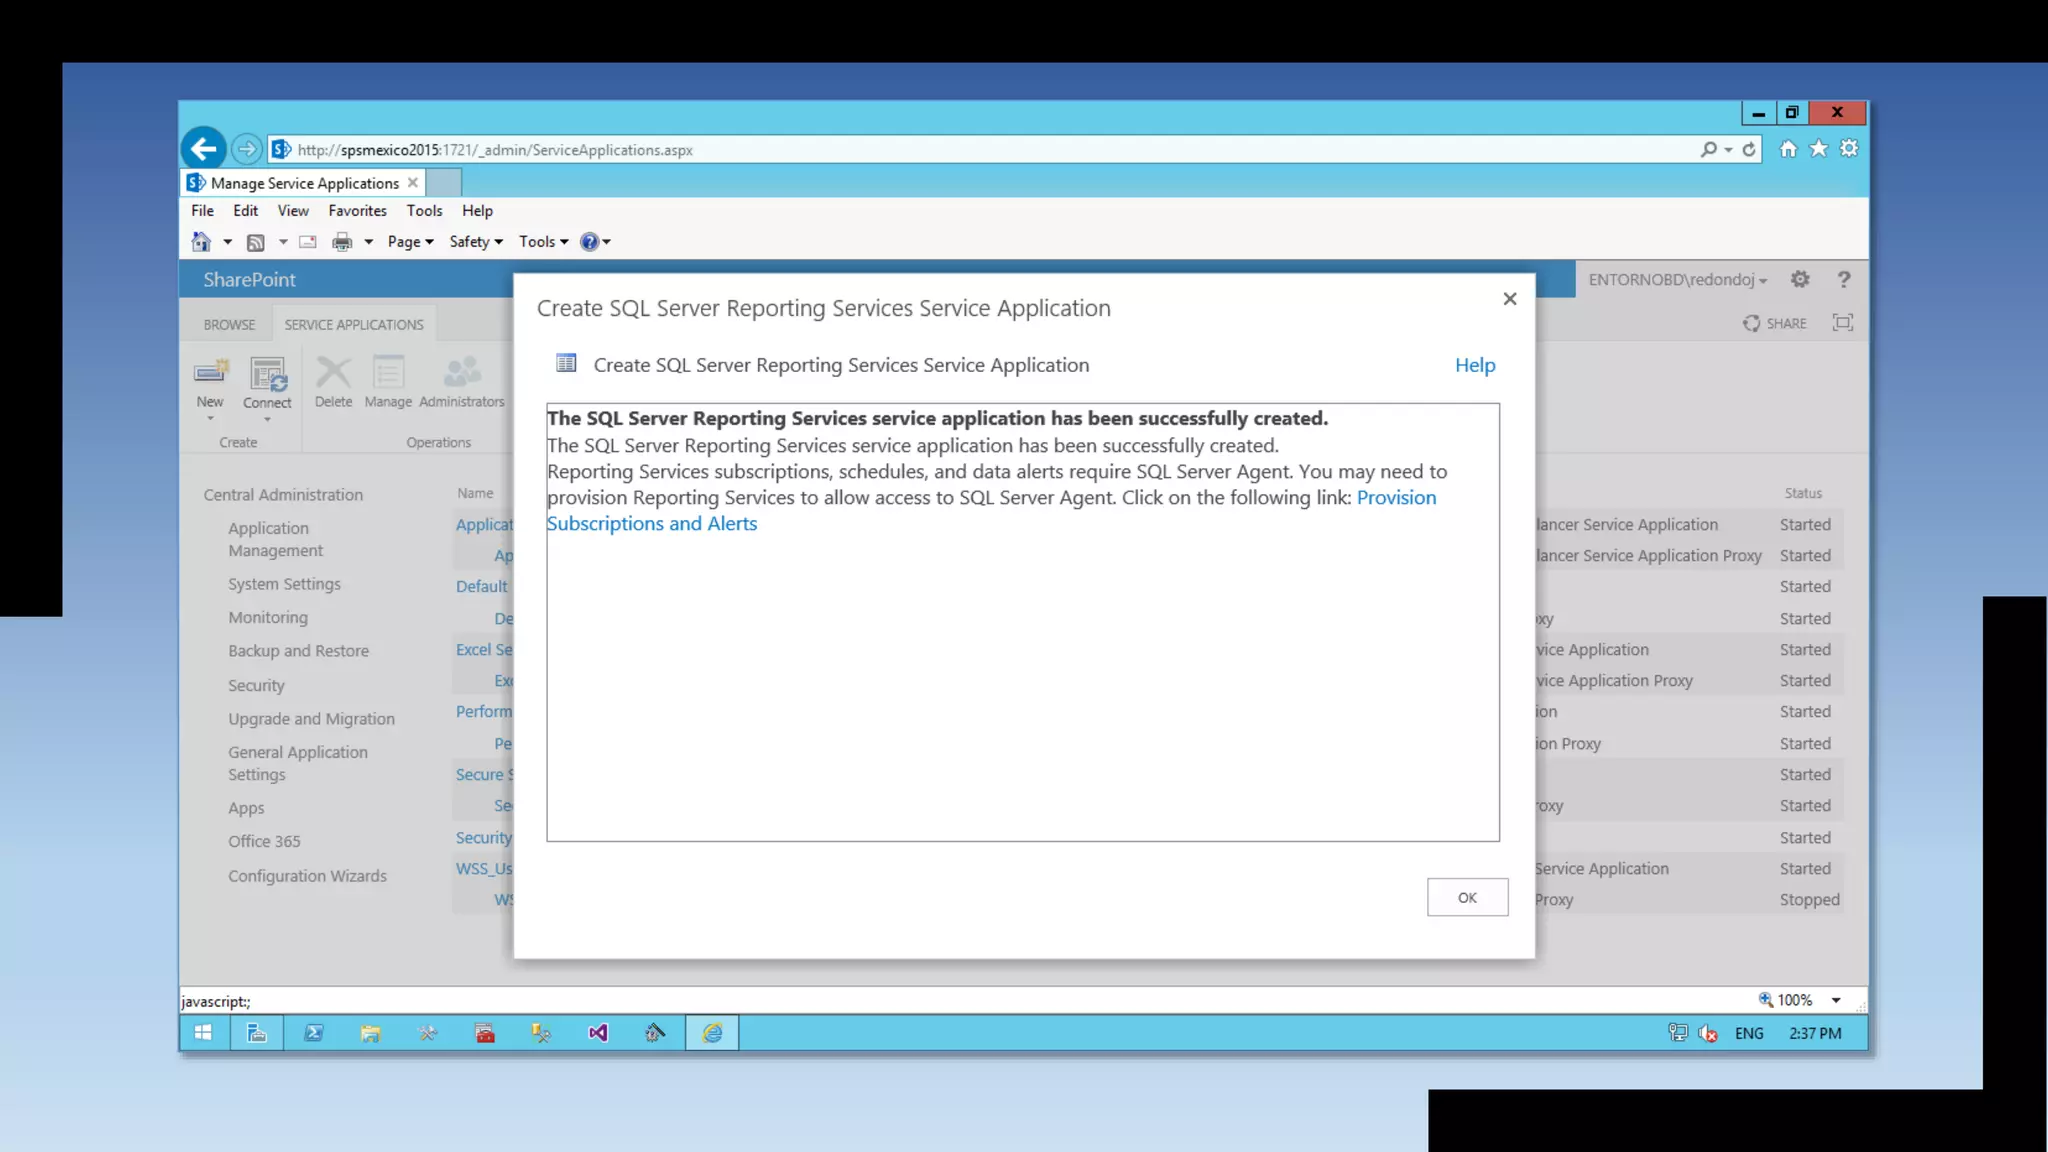Screen dimensions: 2048x1152
Task: Click the SharePoint help question mark icon
Action: pyautogui.click(x=1844, y=280)
